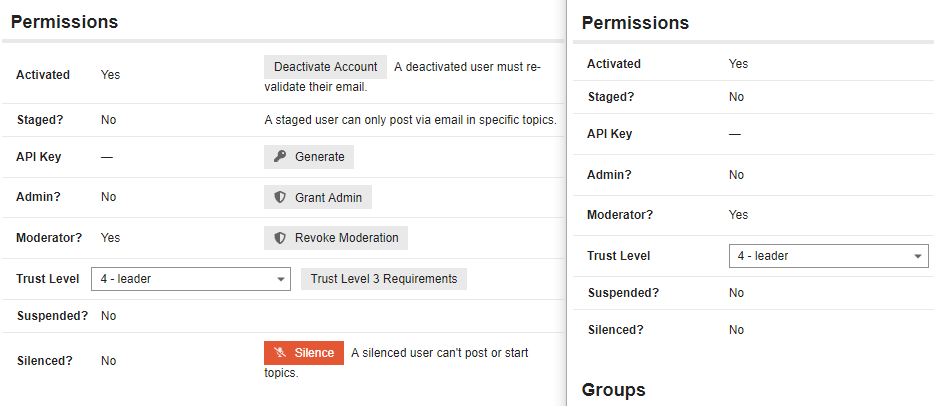Generate an API key
The height and width of the screenshot is (406, 934).
point(309,157)
